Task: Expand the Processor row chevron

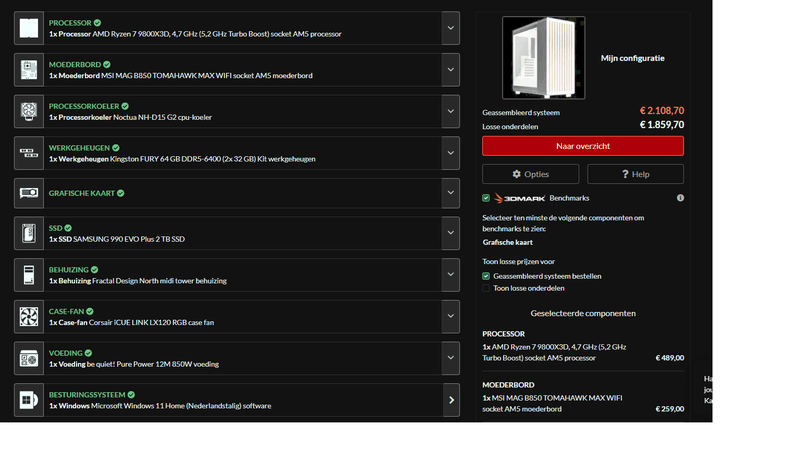Action: (451, 28)
